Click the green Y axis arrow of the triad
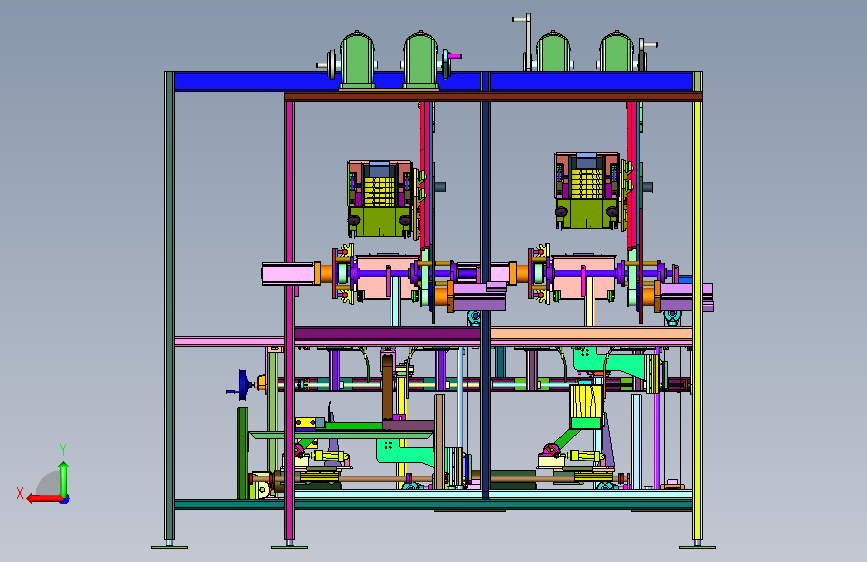Viewport: 867px width, 562px height. (x=64, y=478)
